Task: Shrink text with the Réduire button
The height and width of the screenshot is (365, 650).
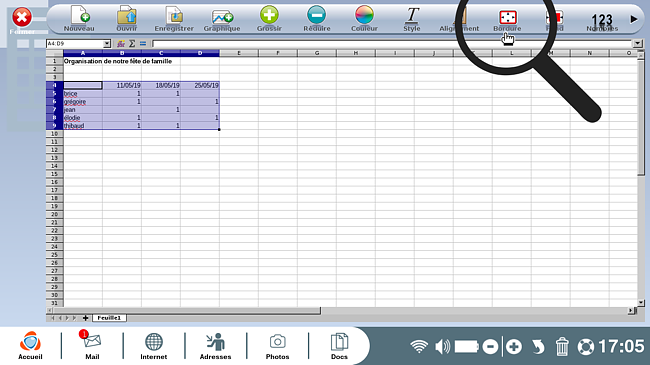Action: [317, 19]
